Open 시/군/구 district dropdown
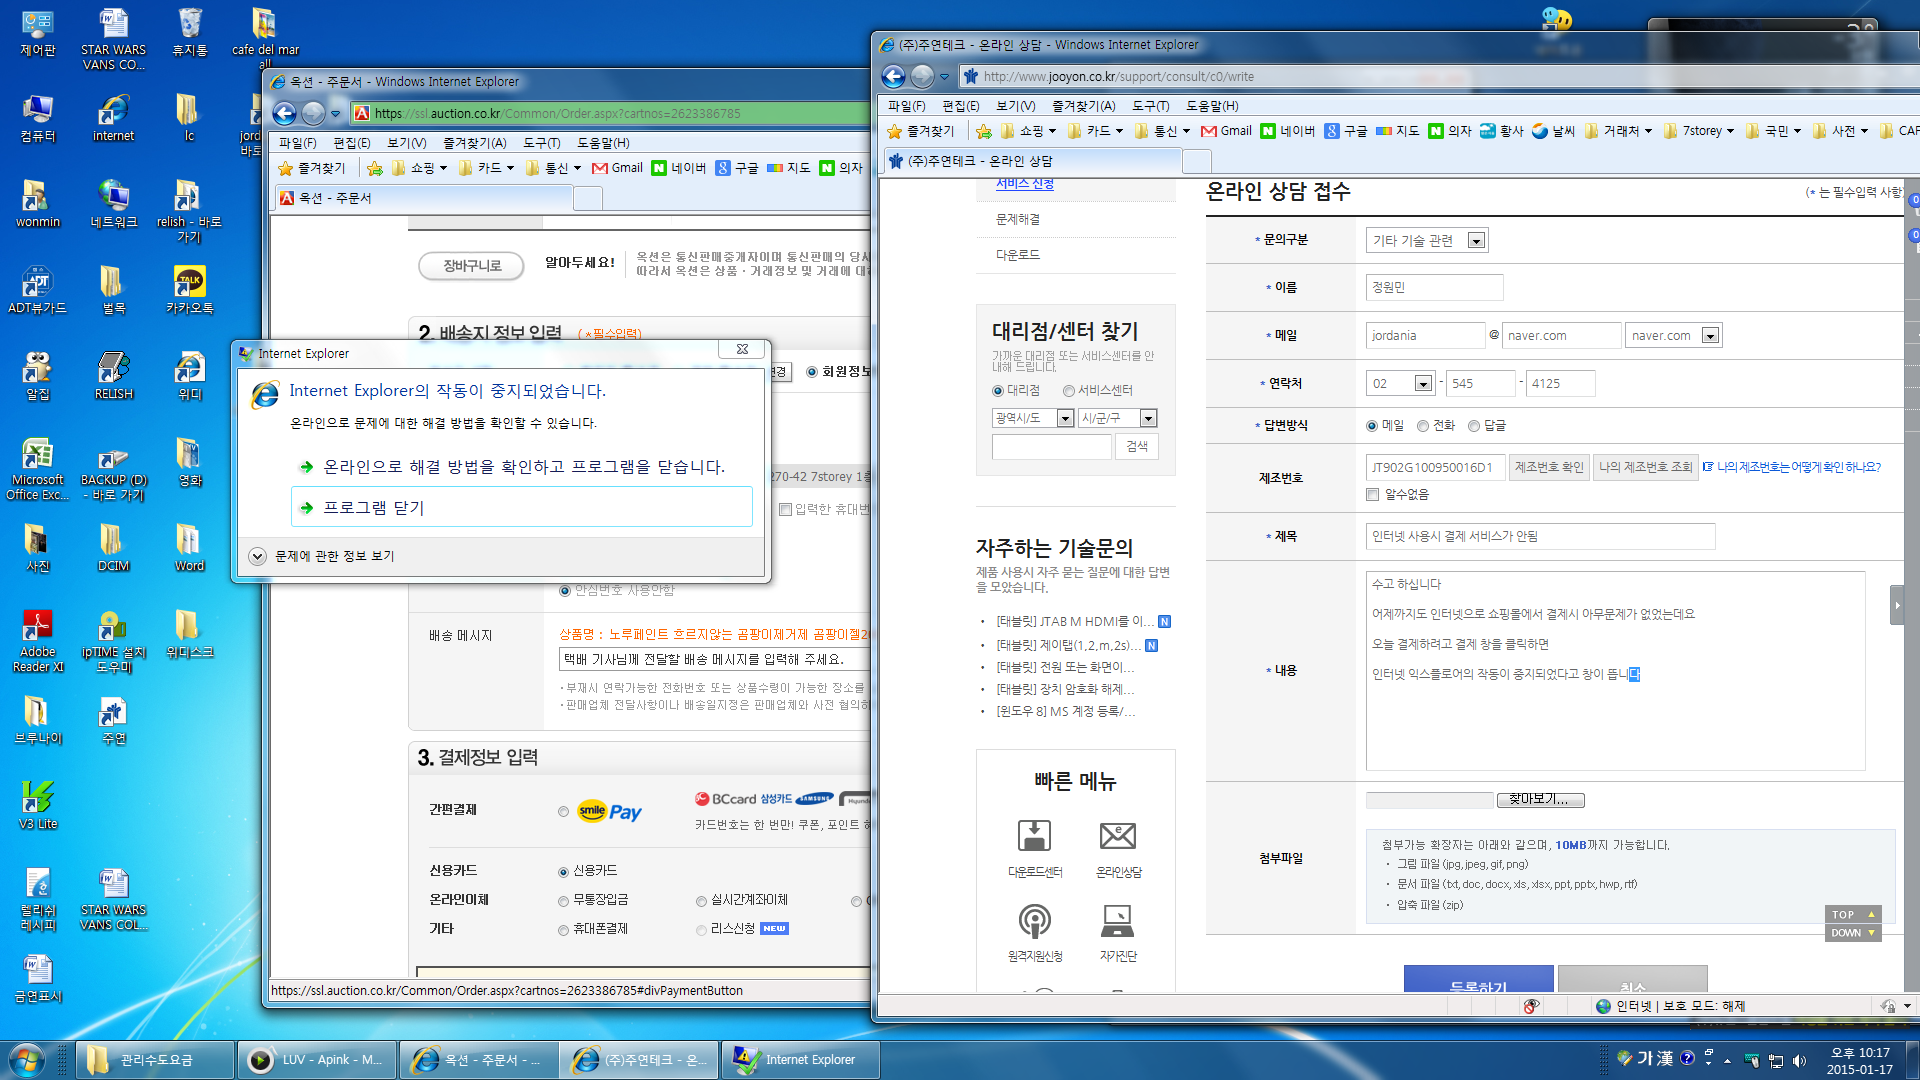Viewport: 1920px width, 1080px height. pyautogui.click(x=1117, y=418)
